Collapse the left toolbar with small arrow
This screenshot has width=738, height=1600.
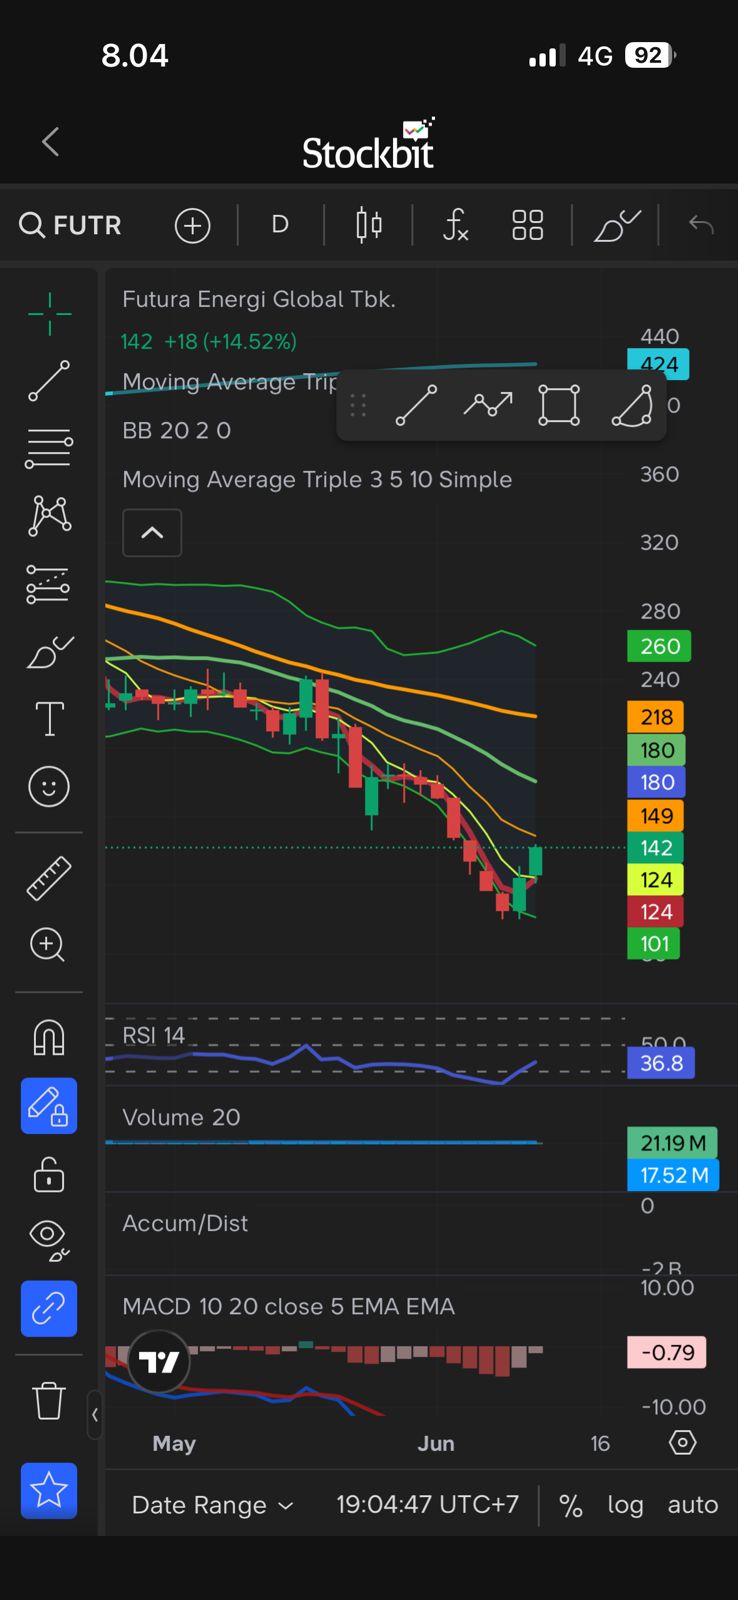pos(95,1415)
